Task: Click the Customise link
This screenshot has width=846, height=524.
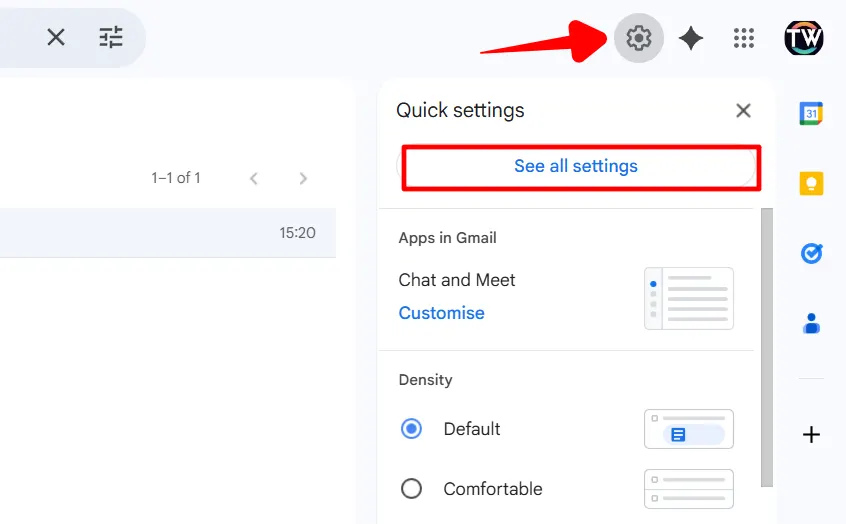Action: coord(441,313)
